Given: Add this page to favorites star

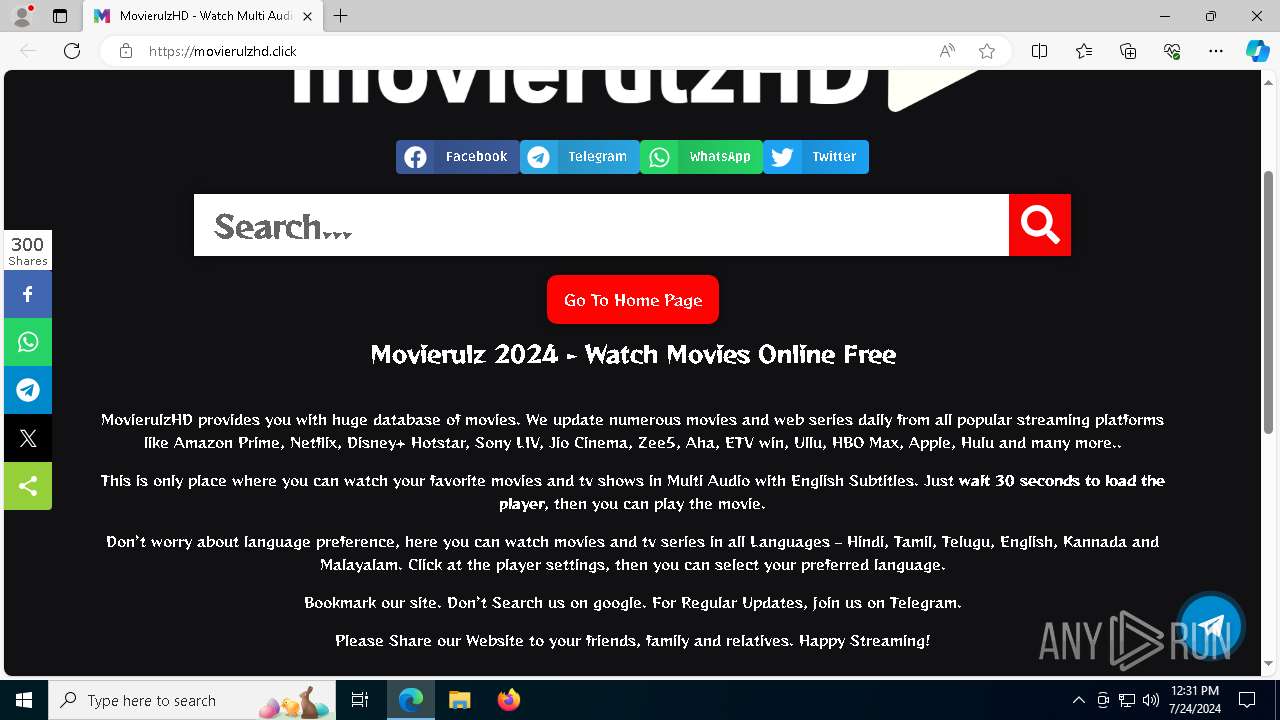Looking at the screenshot, I should click(987, 51).
